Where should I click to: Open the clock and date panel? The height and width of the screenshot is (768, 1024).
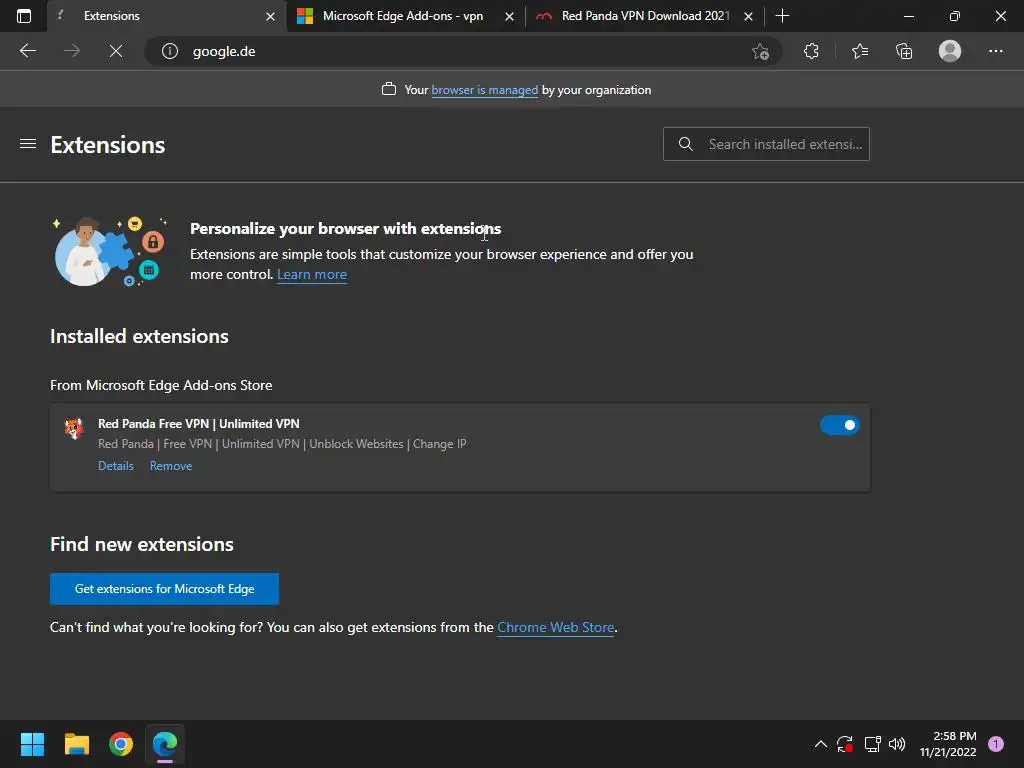(x=948, y=744)
